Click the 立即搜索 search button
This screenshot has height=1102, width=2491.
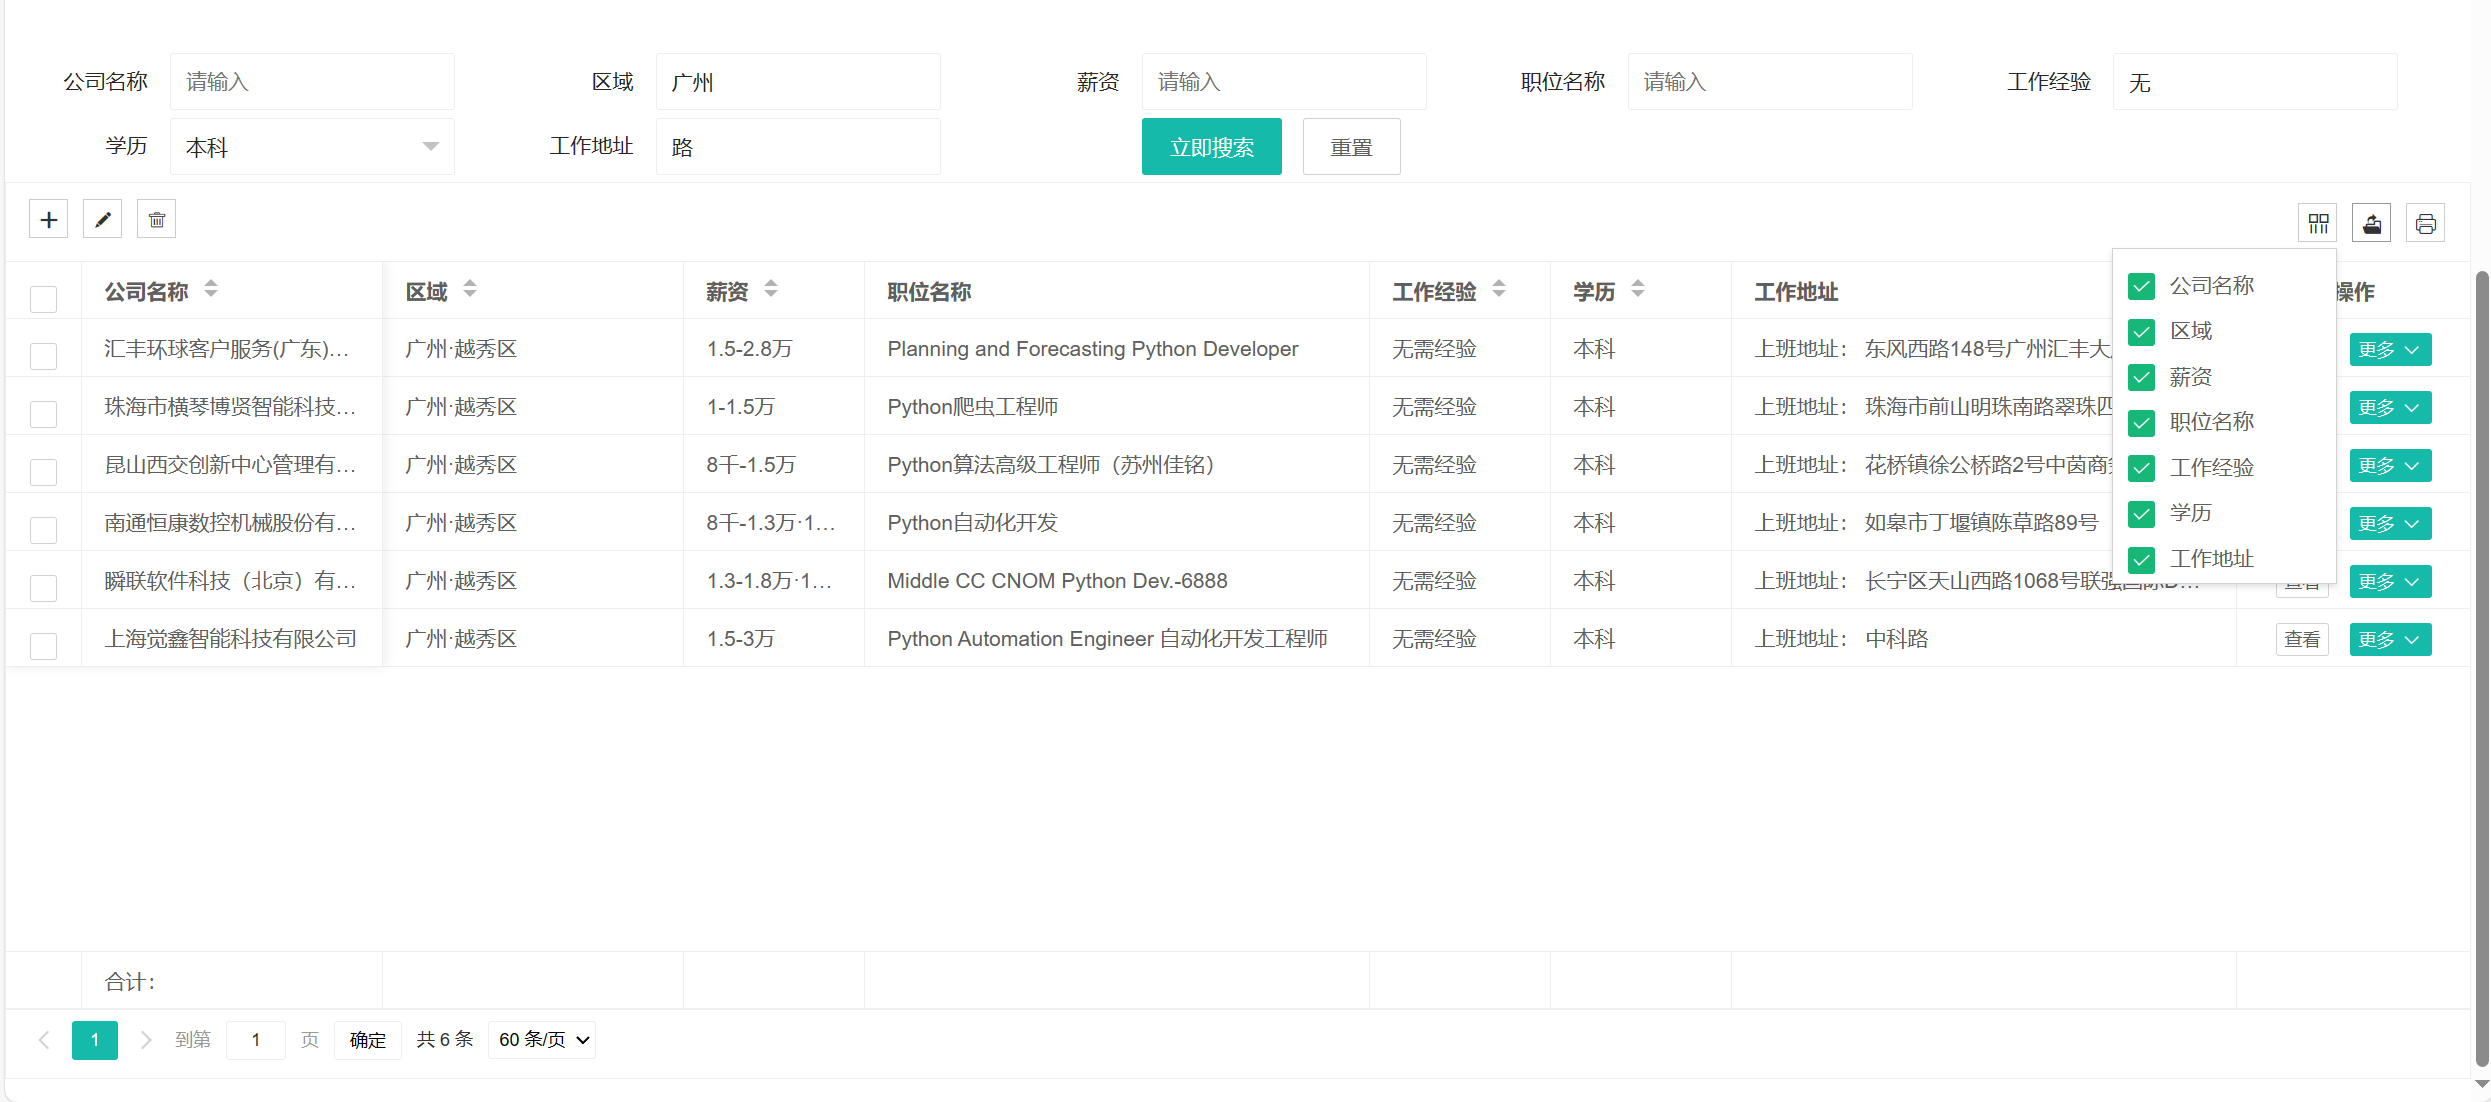[x=1211, y=147]
